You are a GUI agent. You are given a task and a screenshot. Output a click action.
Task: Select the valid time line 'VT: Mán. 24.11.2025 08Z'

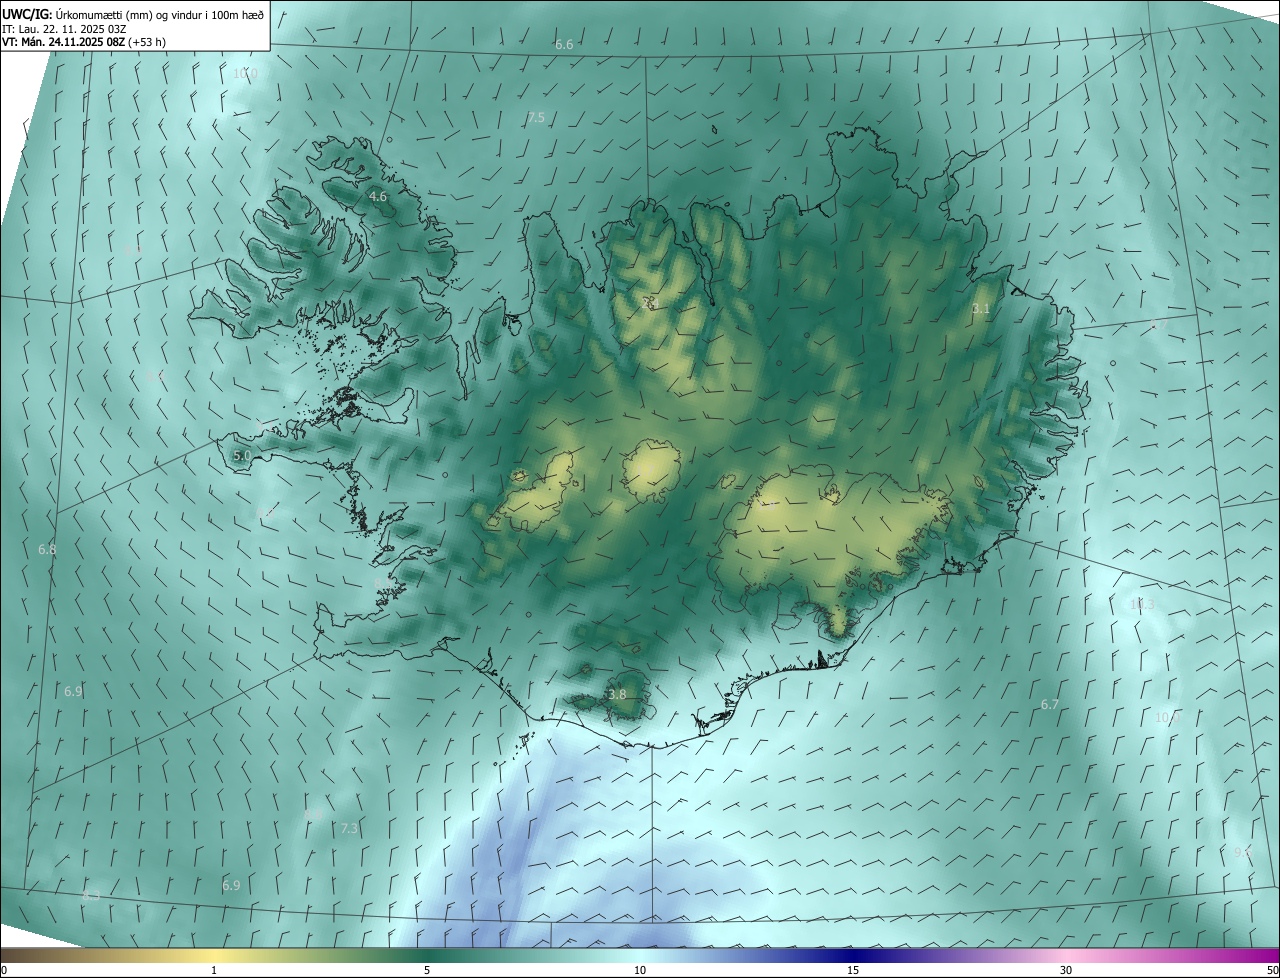(63, 42)
